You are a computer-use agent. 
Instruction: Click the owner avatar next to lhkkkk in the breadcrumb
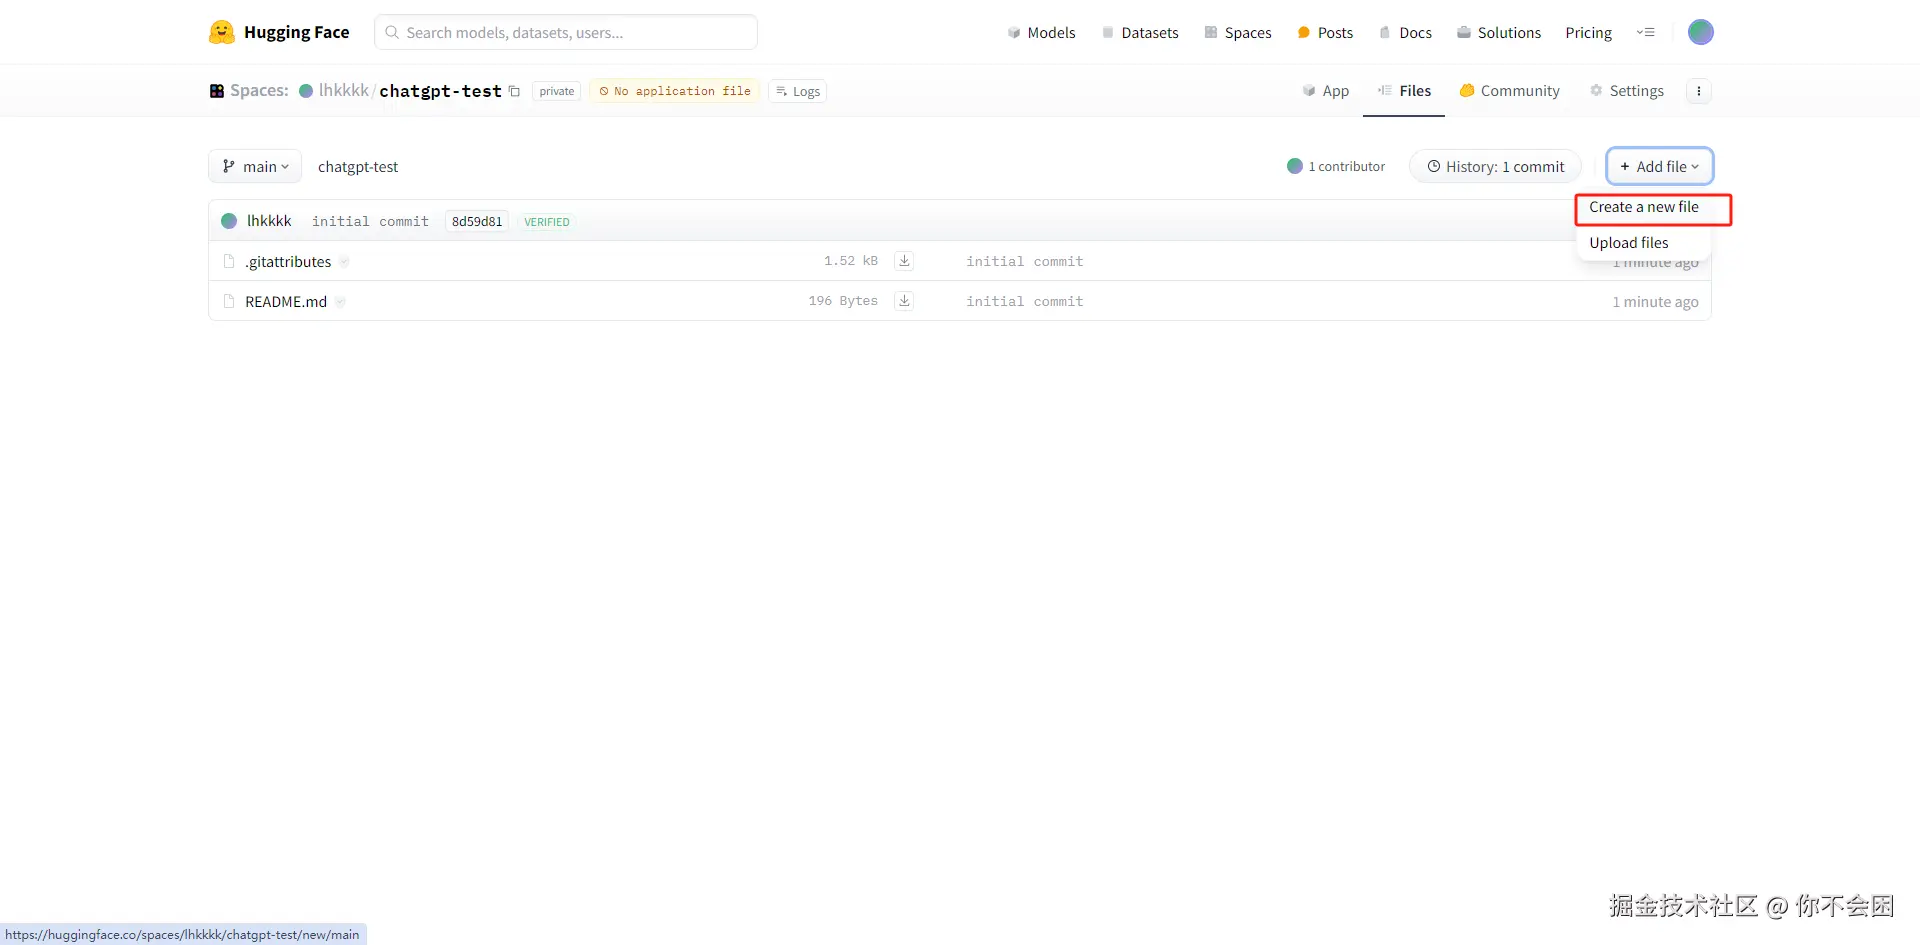306,91
